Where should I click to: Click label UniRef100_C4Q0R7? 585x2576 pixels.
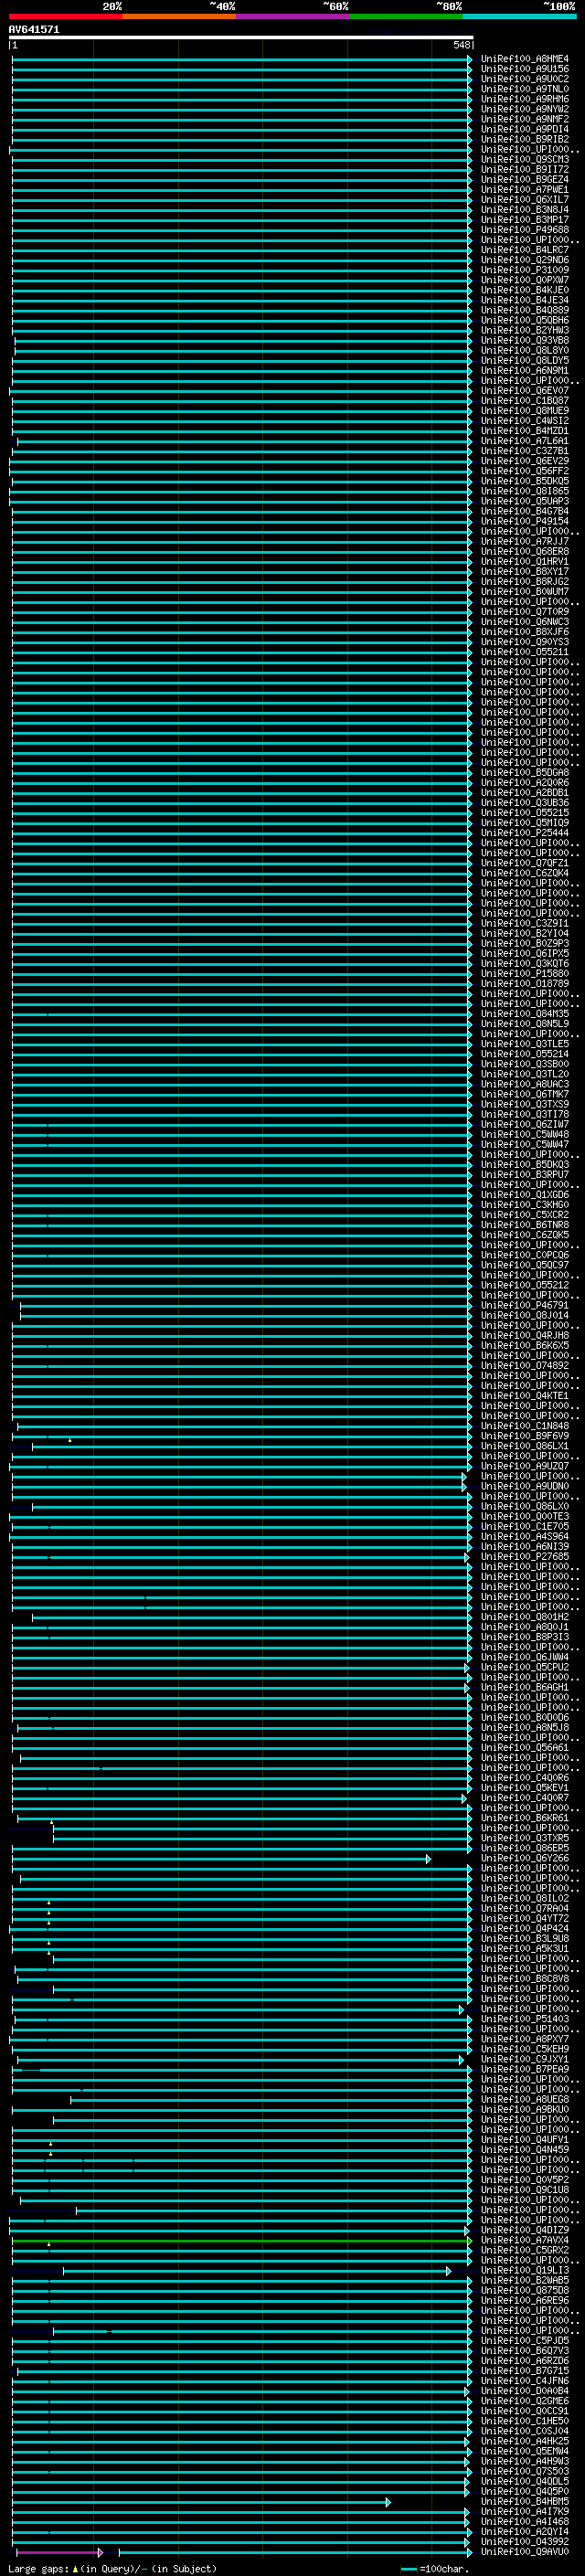(524, 1798)
